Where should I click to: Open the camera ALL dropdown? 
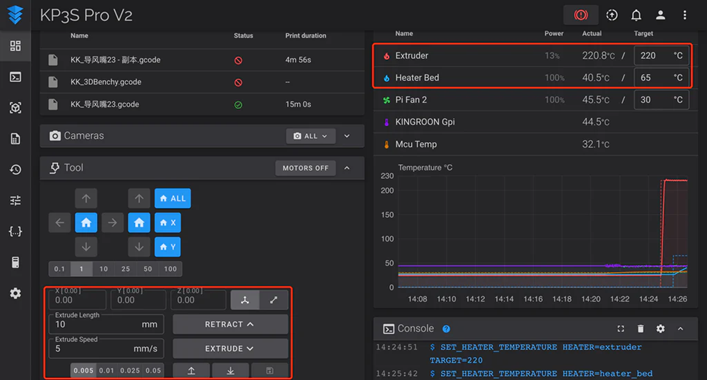[310, 136]
